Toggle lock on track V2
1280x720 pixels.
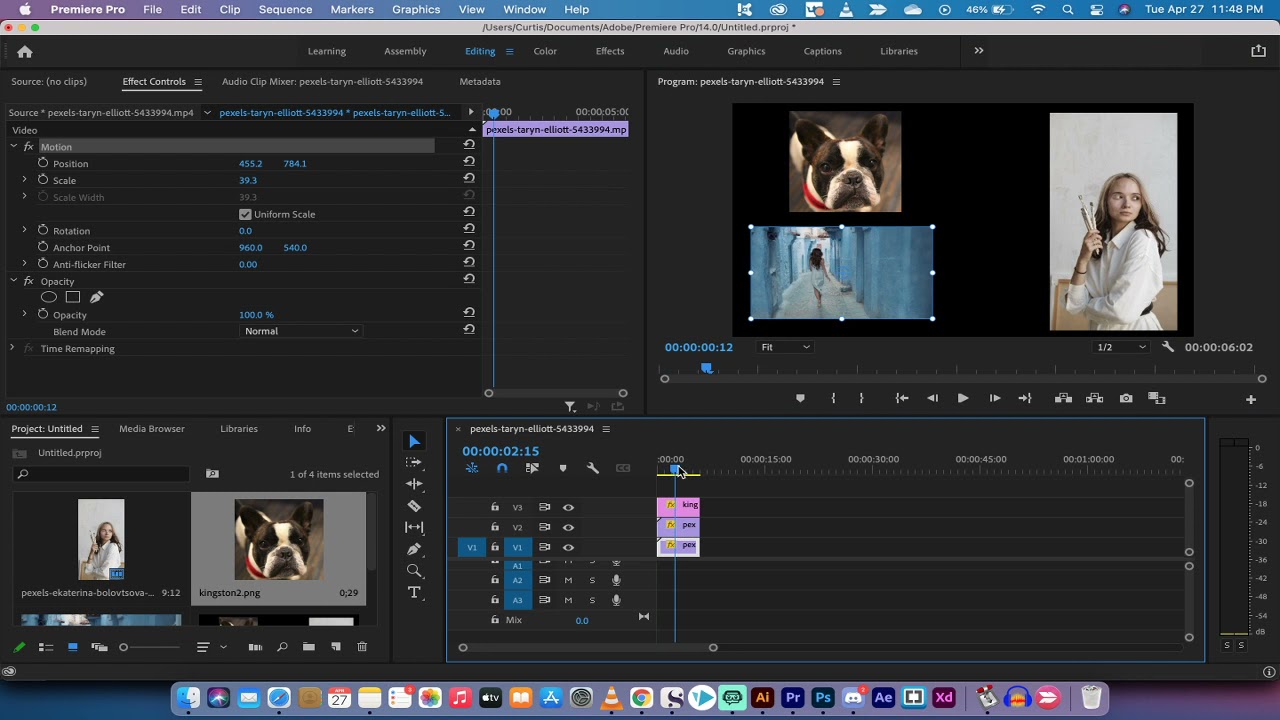click(494, 527)
